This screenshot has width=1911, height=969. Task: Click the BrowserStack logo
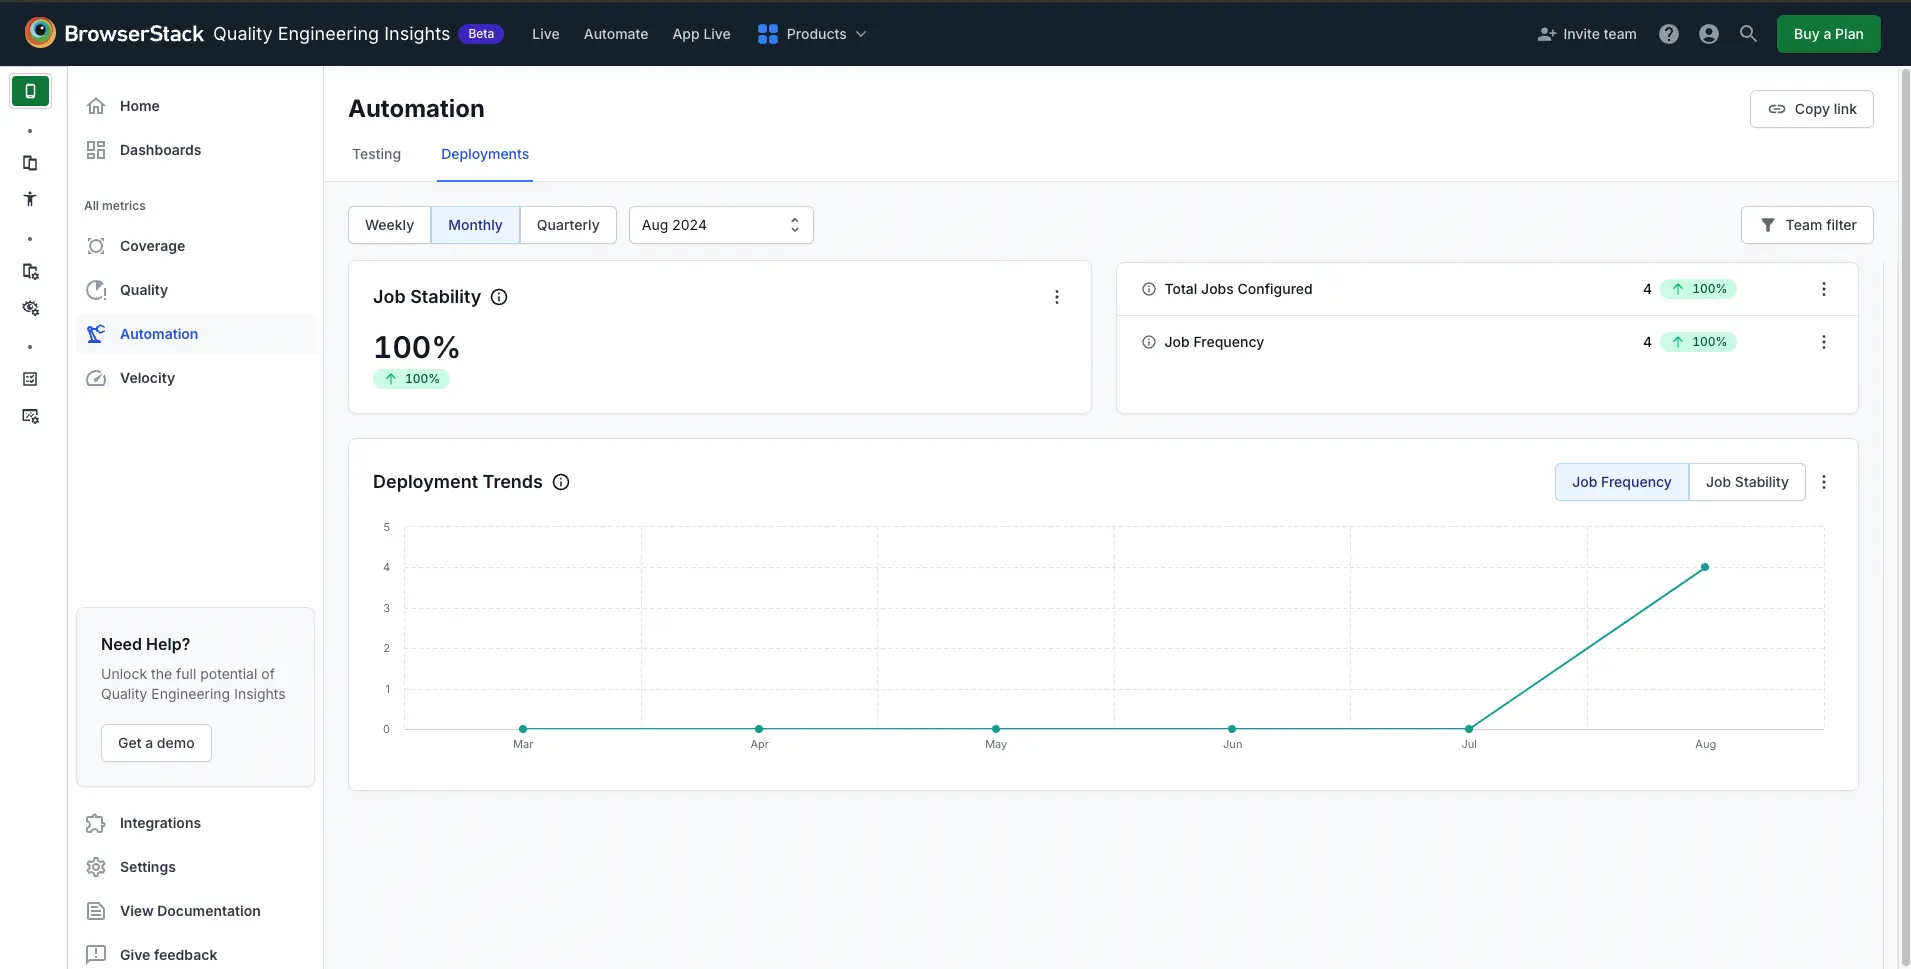(40, 32)
